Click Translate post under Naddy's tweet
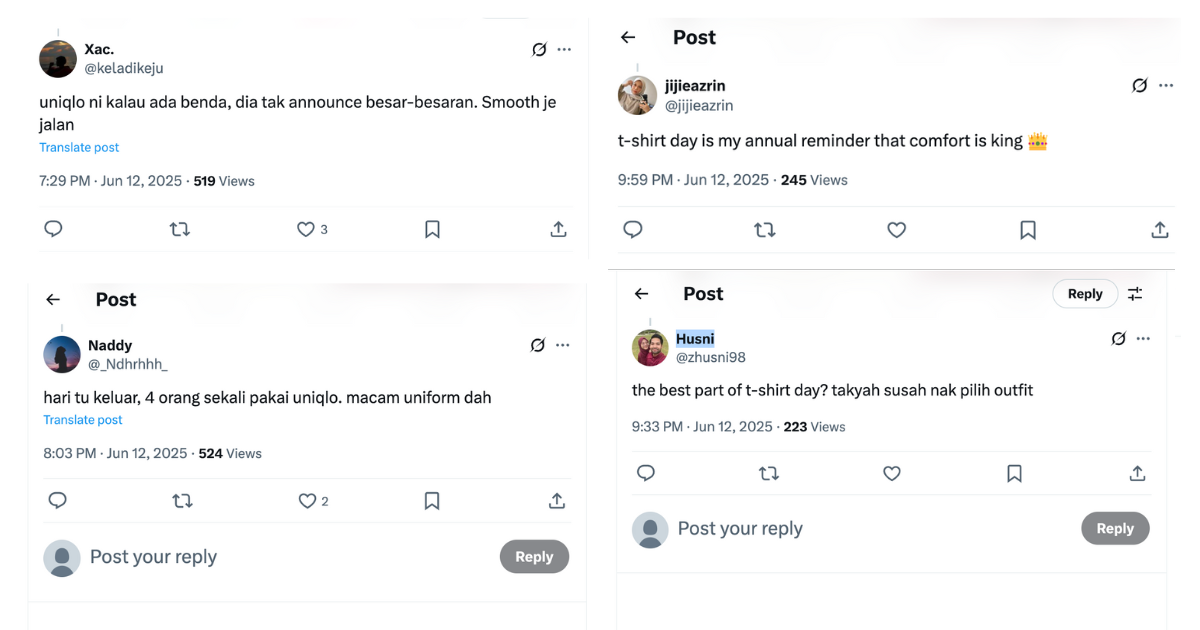 pyautogui.click(x=83, y=420)
